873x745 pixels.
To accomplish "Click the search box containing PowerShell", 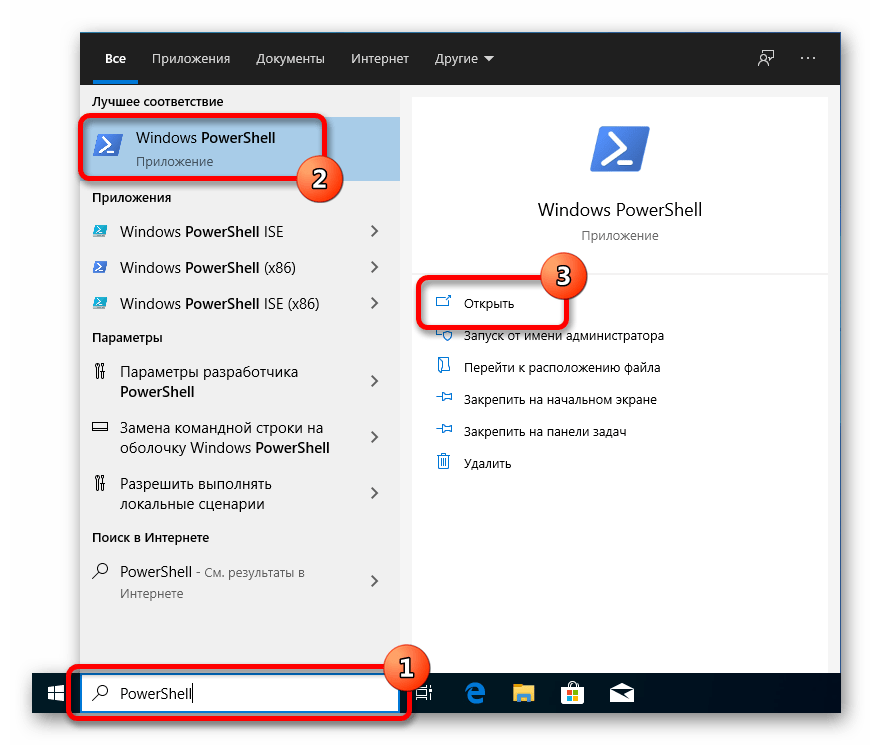I will [240, 693].
